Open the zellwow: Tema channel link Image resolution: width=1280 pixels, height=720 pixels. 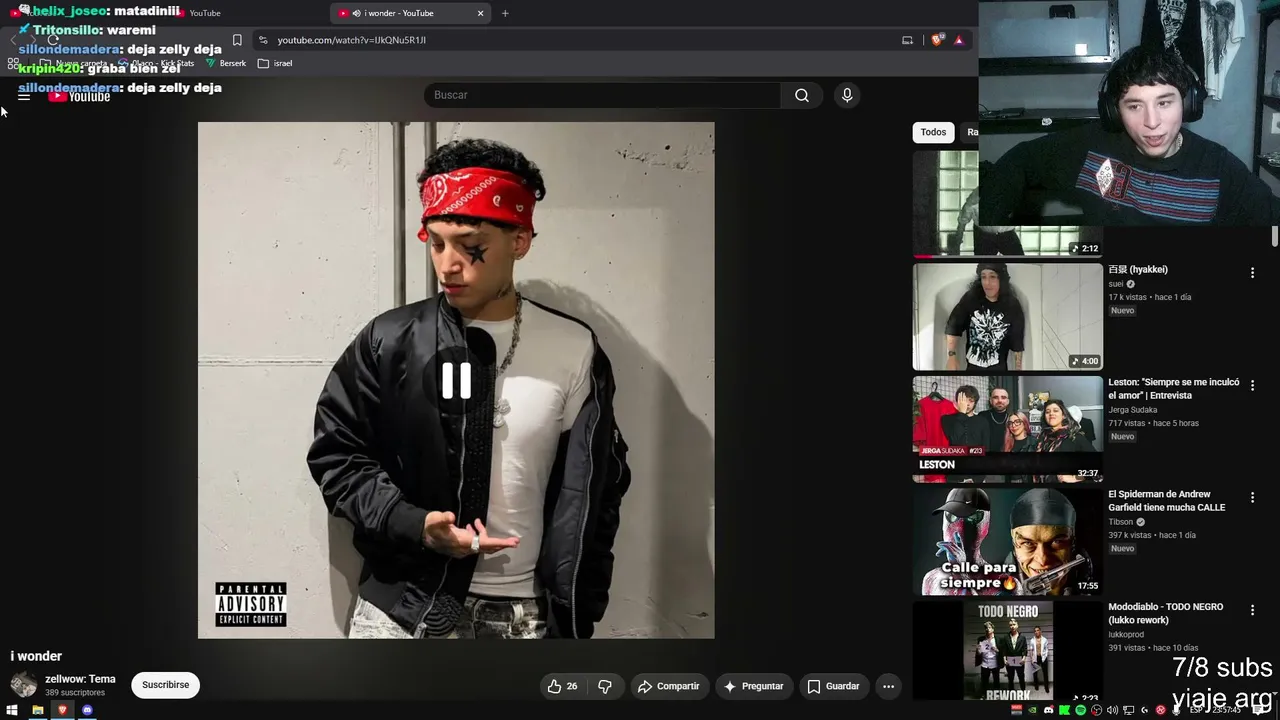(80, 679)
